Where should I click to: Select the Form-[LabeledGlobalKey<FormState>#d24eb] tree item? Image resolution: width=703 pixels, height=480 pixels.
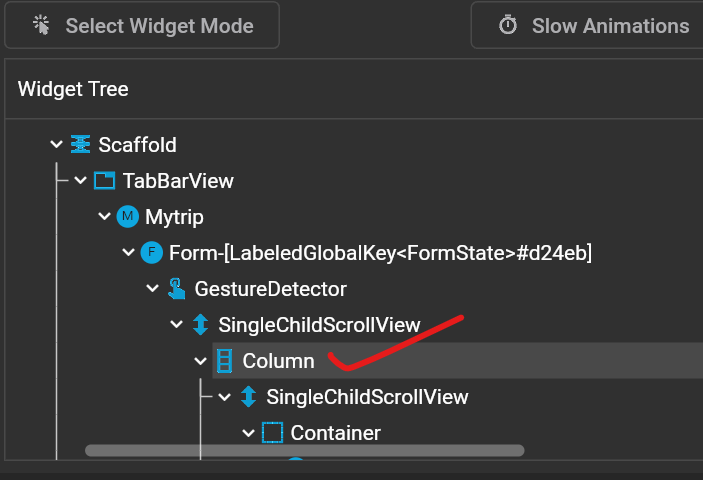coord(380,253)
